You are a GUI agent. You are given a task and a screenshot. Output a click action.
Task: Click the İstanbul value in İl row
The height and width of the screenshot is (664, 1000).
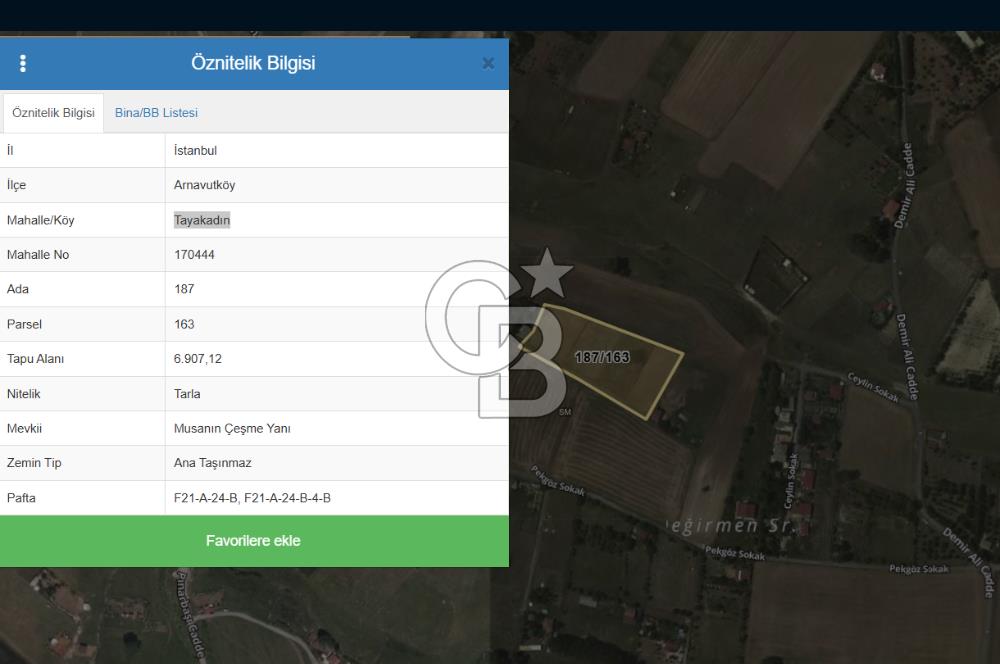click(x=195, y=151)
